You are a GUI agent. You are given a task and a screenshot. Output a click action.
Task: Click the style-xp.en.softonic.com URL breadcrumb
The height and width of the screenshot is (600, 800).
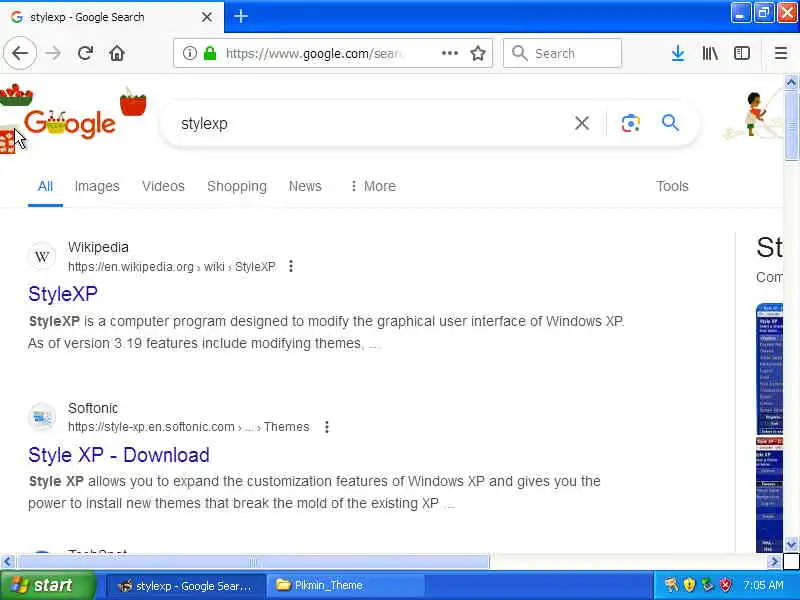[x=189, y=427]
